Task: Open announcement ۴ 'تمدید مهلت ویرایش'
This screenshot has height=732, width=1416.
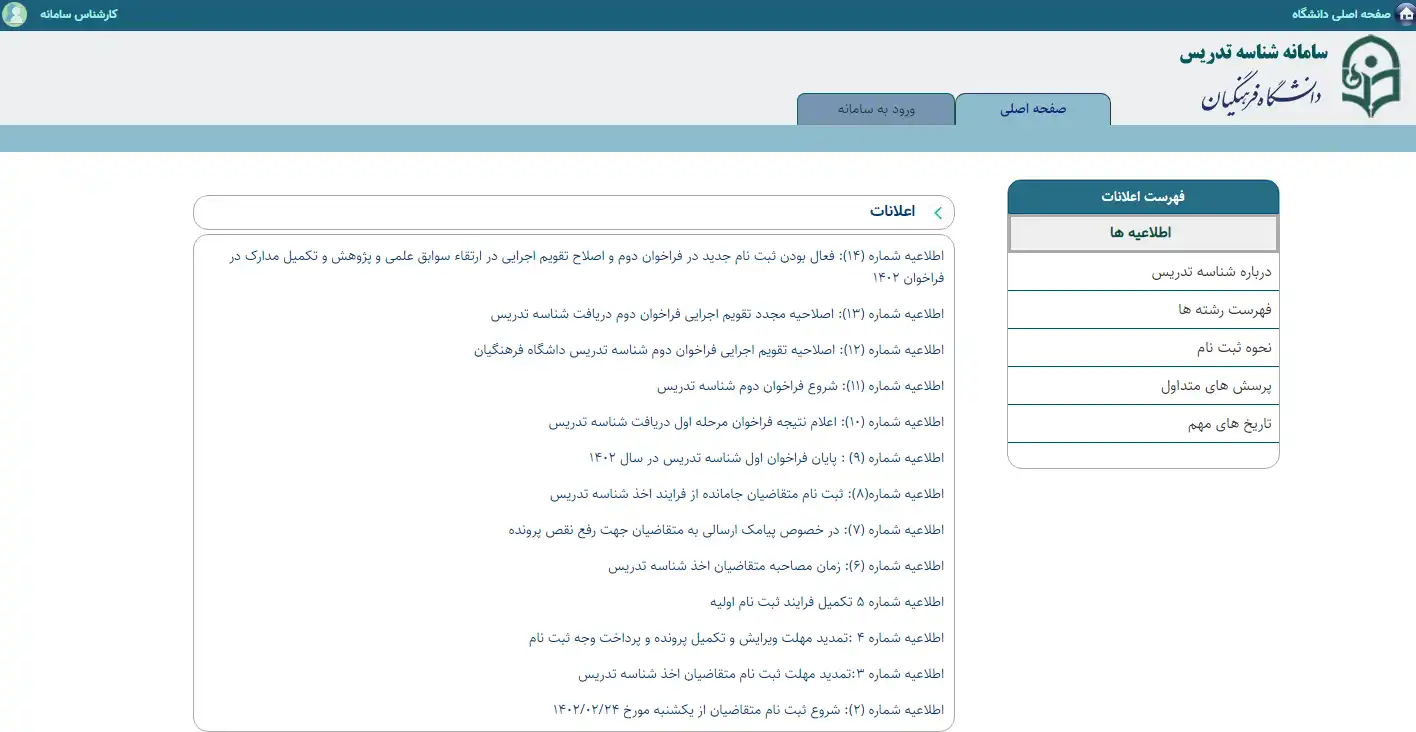Action: point(736,638)
